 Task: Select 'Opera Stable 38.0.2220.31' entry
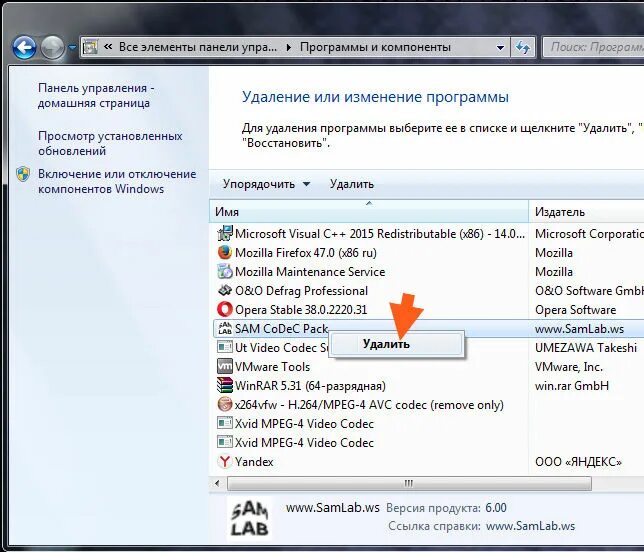point(301,310)
